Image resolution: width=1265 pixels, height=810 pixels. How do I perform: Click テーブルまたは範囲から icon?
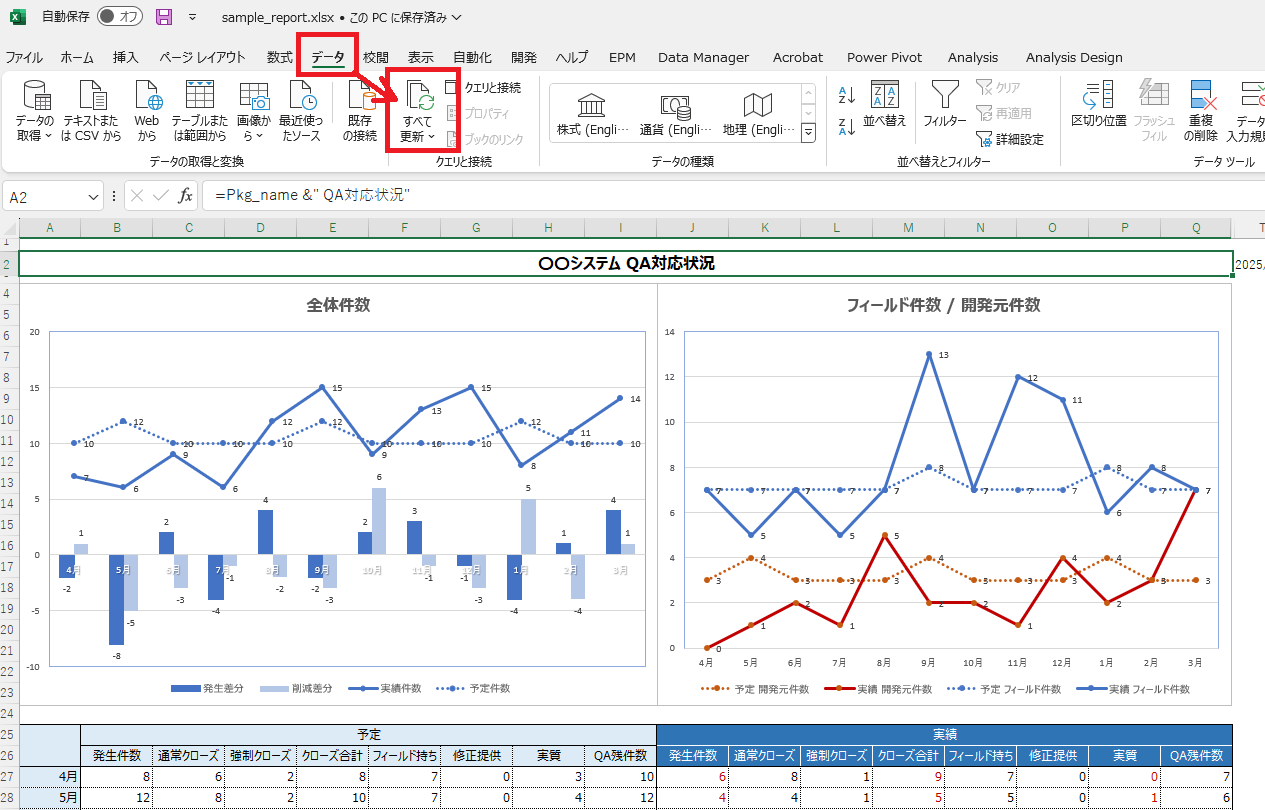200,110
